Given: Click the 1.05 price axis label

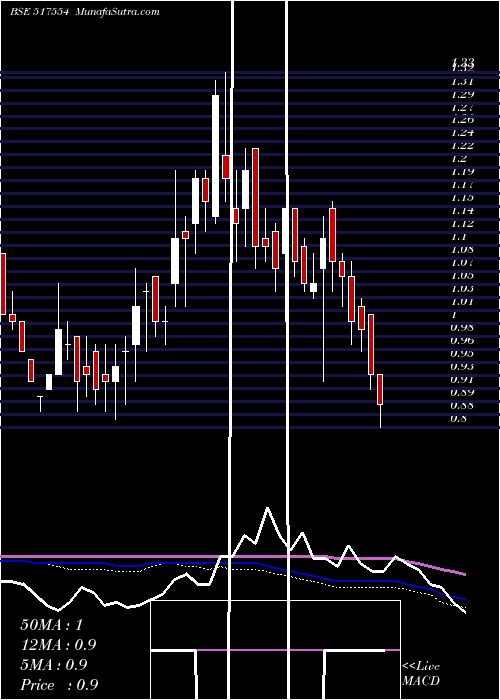Looking at the screenshot, I should (462, 275).
